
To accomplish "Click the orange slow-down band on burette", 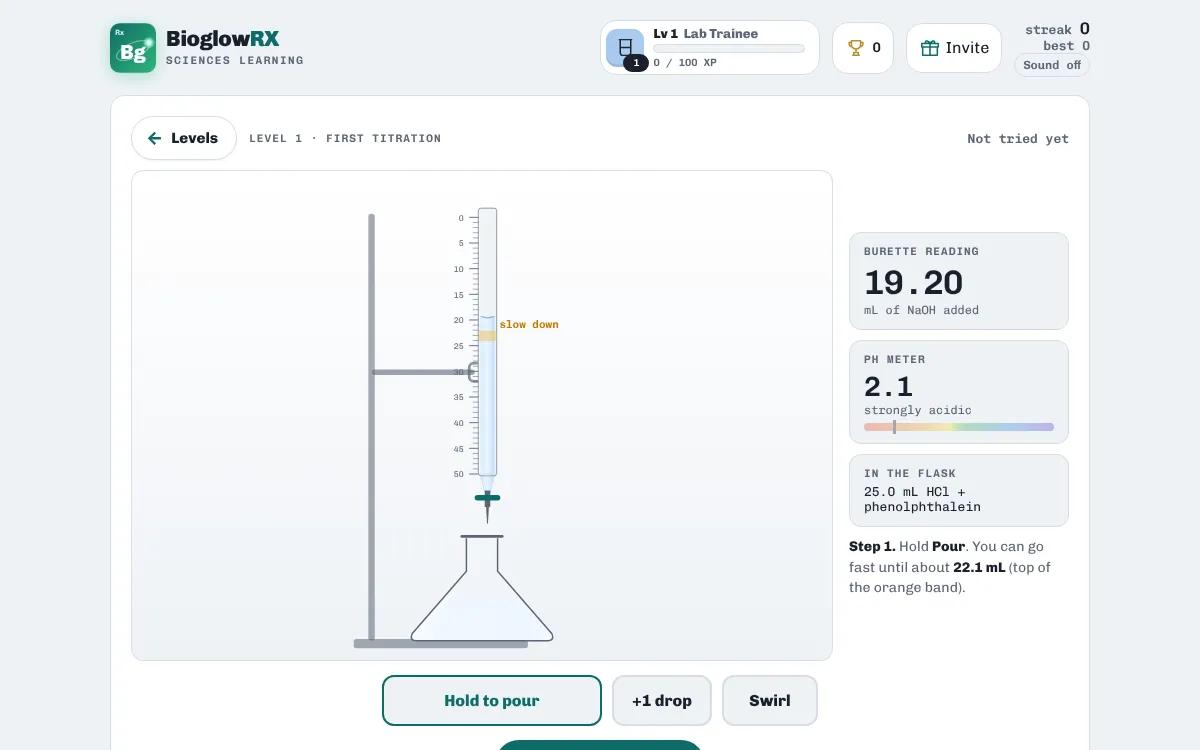I will click(x=487, y=336).
